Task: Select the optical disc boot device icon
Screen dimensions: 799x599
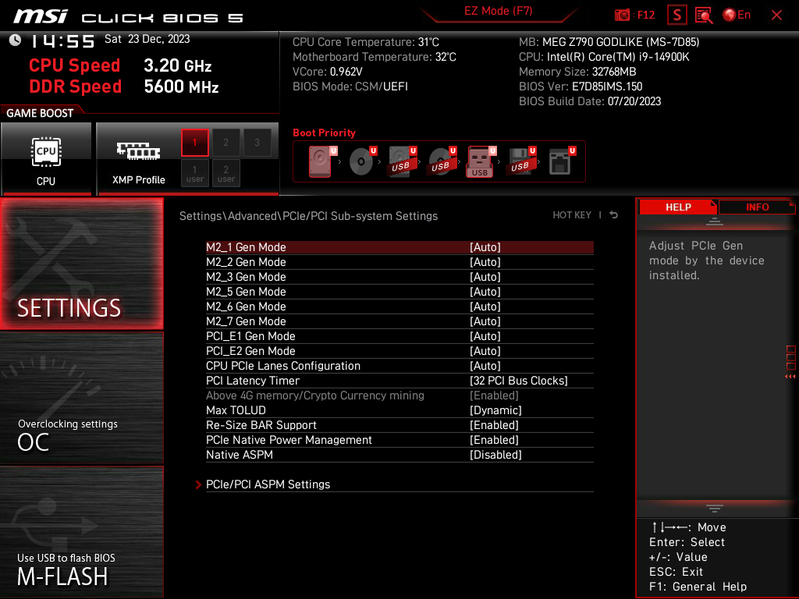Action: [x=362, y=161]
